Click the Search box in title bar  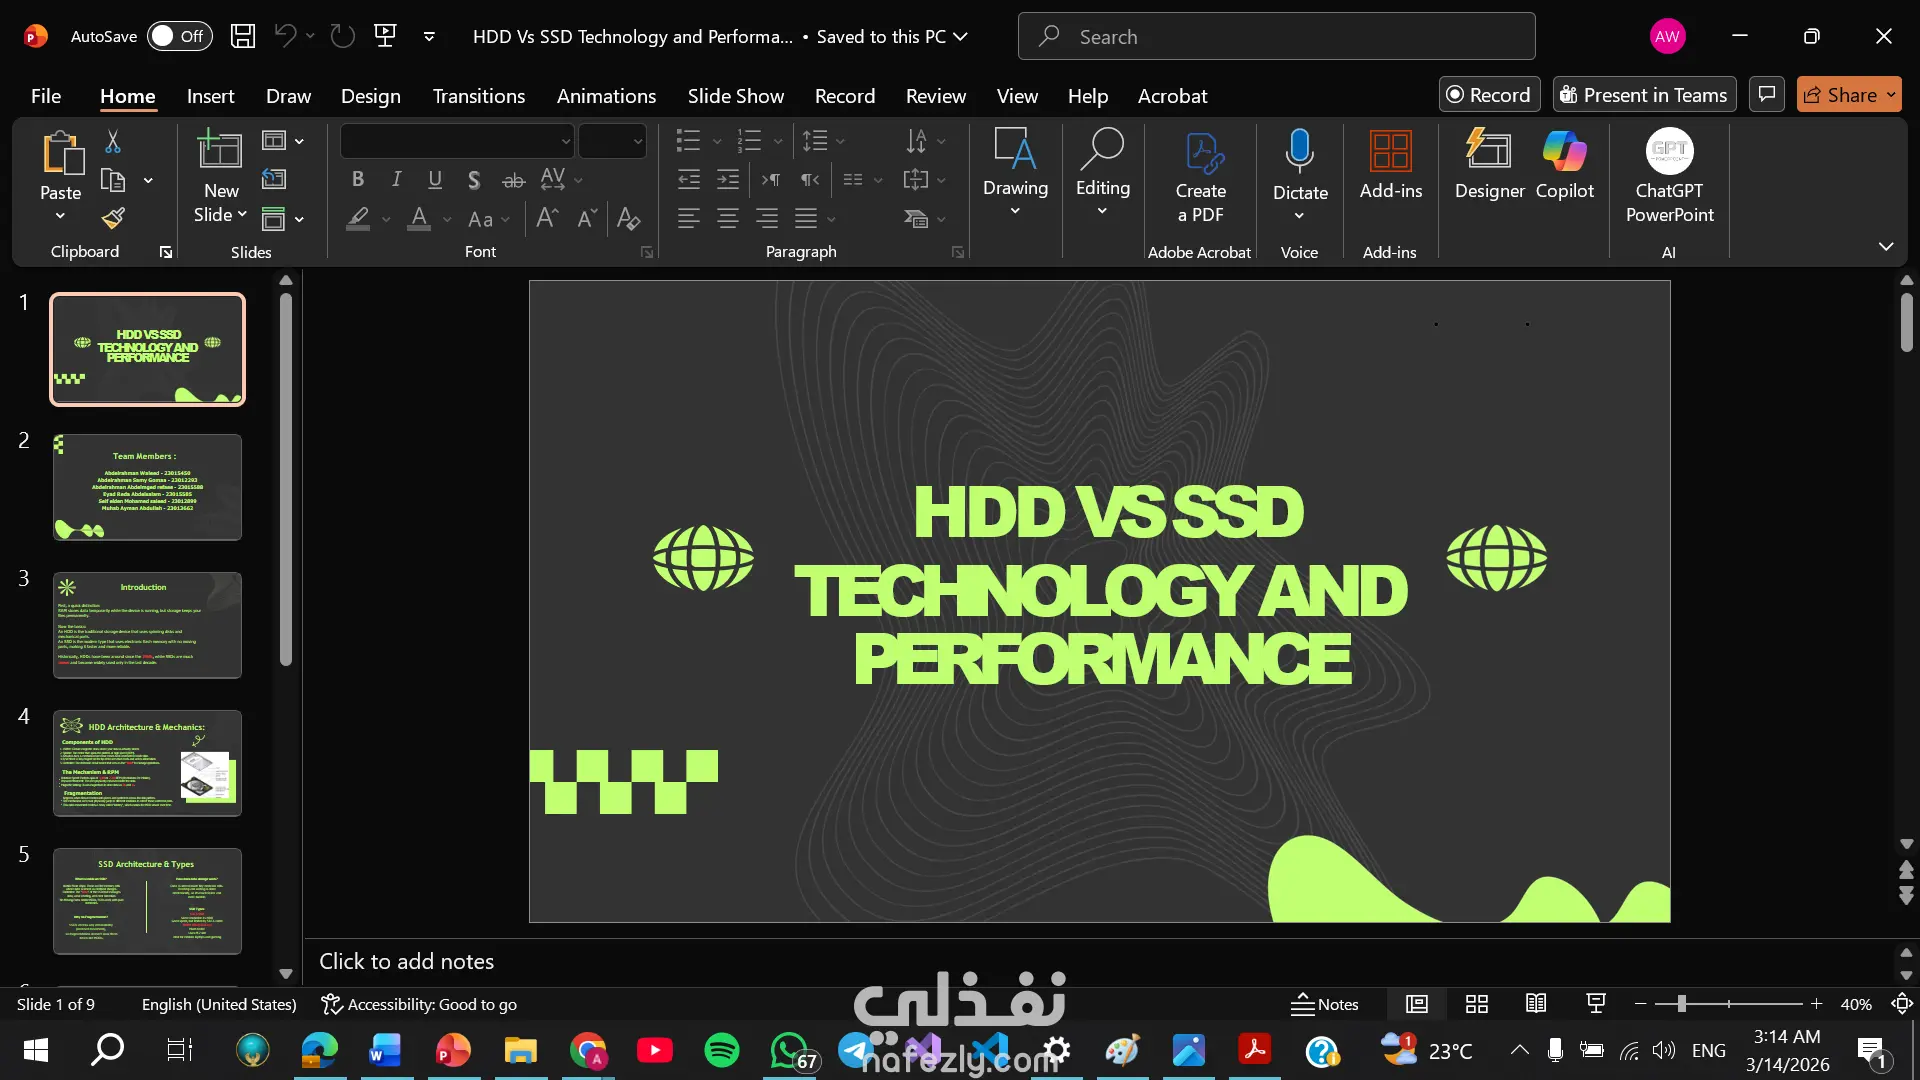click(x=1276, y=36)
